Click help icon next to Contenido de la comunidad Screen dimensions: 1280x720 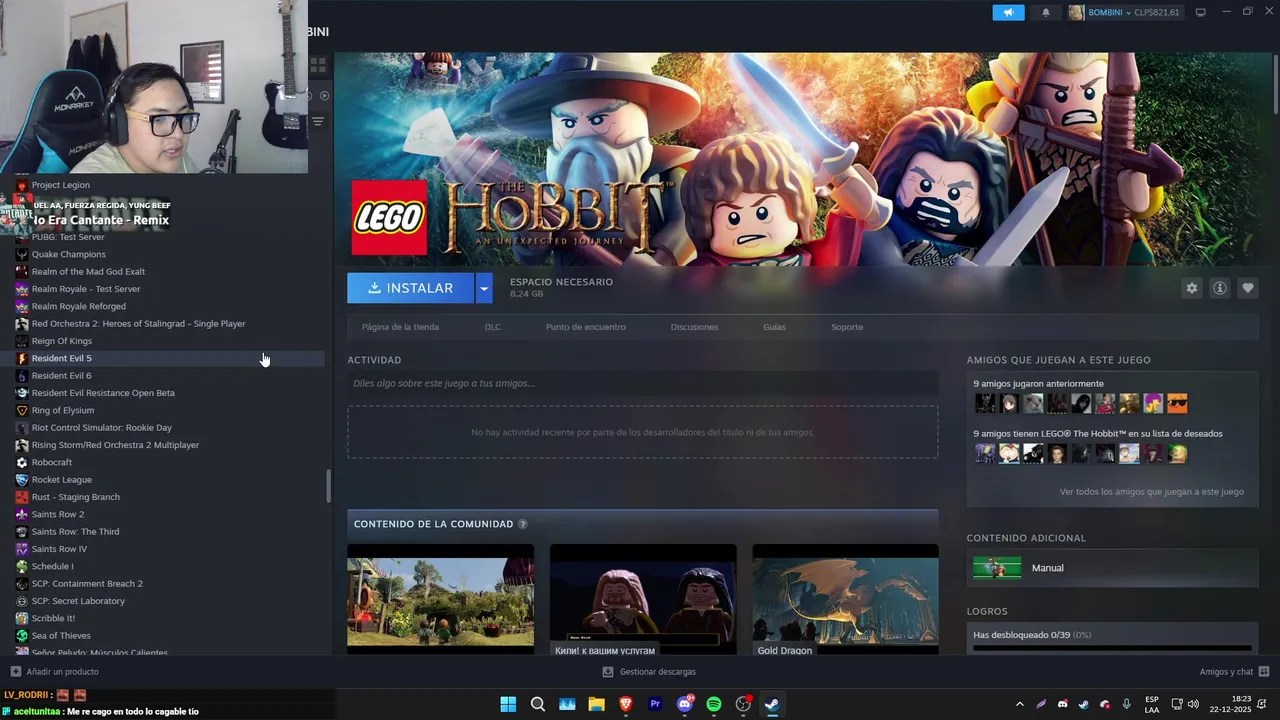523,524
